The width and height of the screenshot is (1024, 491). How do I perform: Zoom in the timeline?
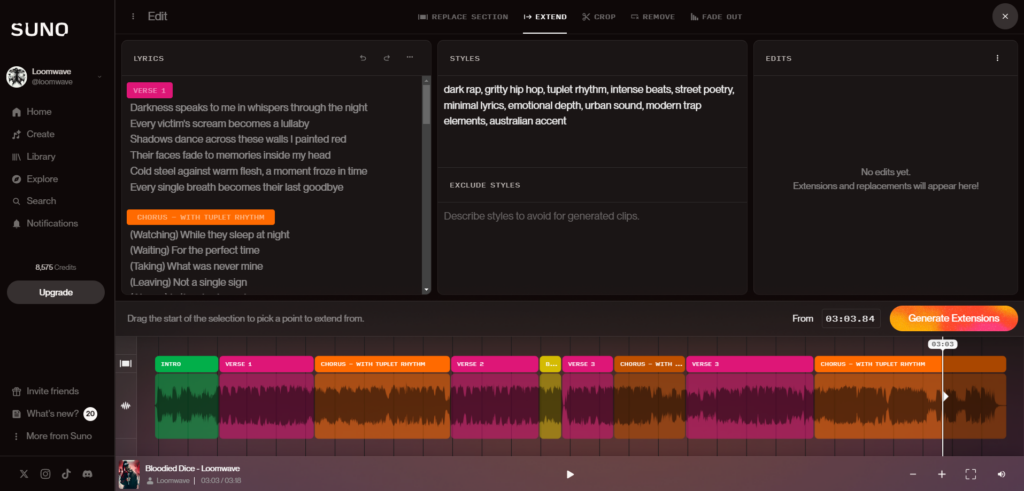[942, 474]
